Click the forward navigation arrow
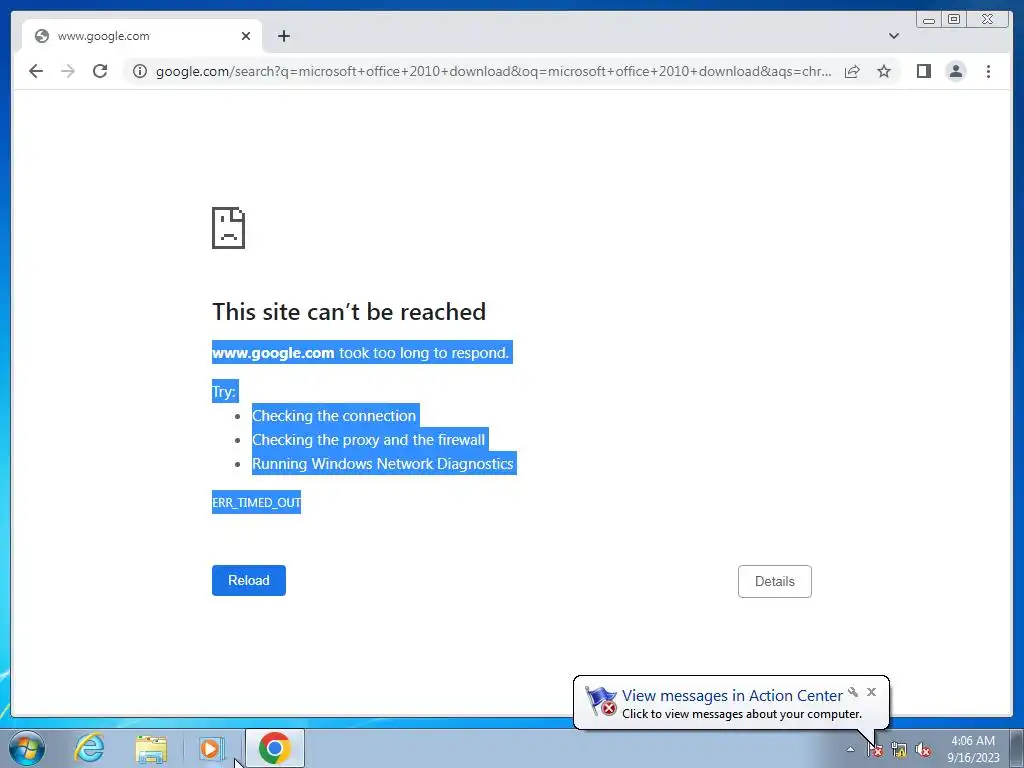1024x768 pixels. tap(68, 71)
